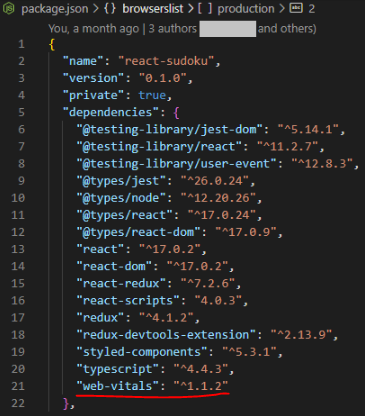
Task: Click "@testing-library/react" dependency name
Action: point(159,146)
